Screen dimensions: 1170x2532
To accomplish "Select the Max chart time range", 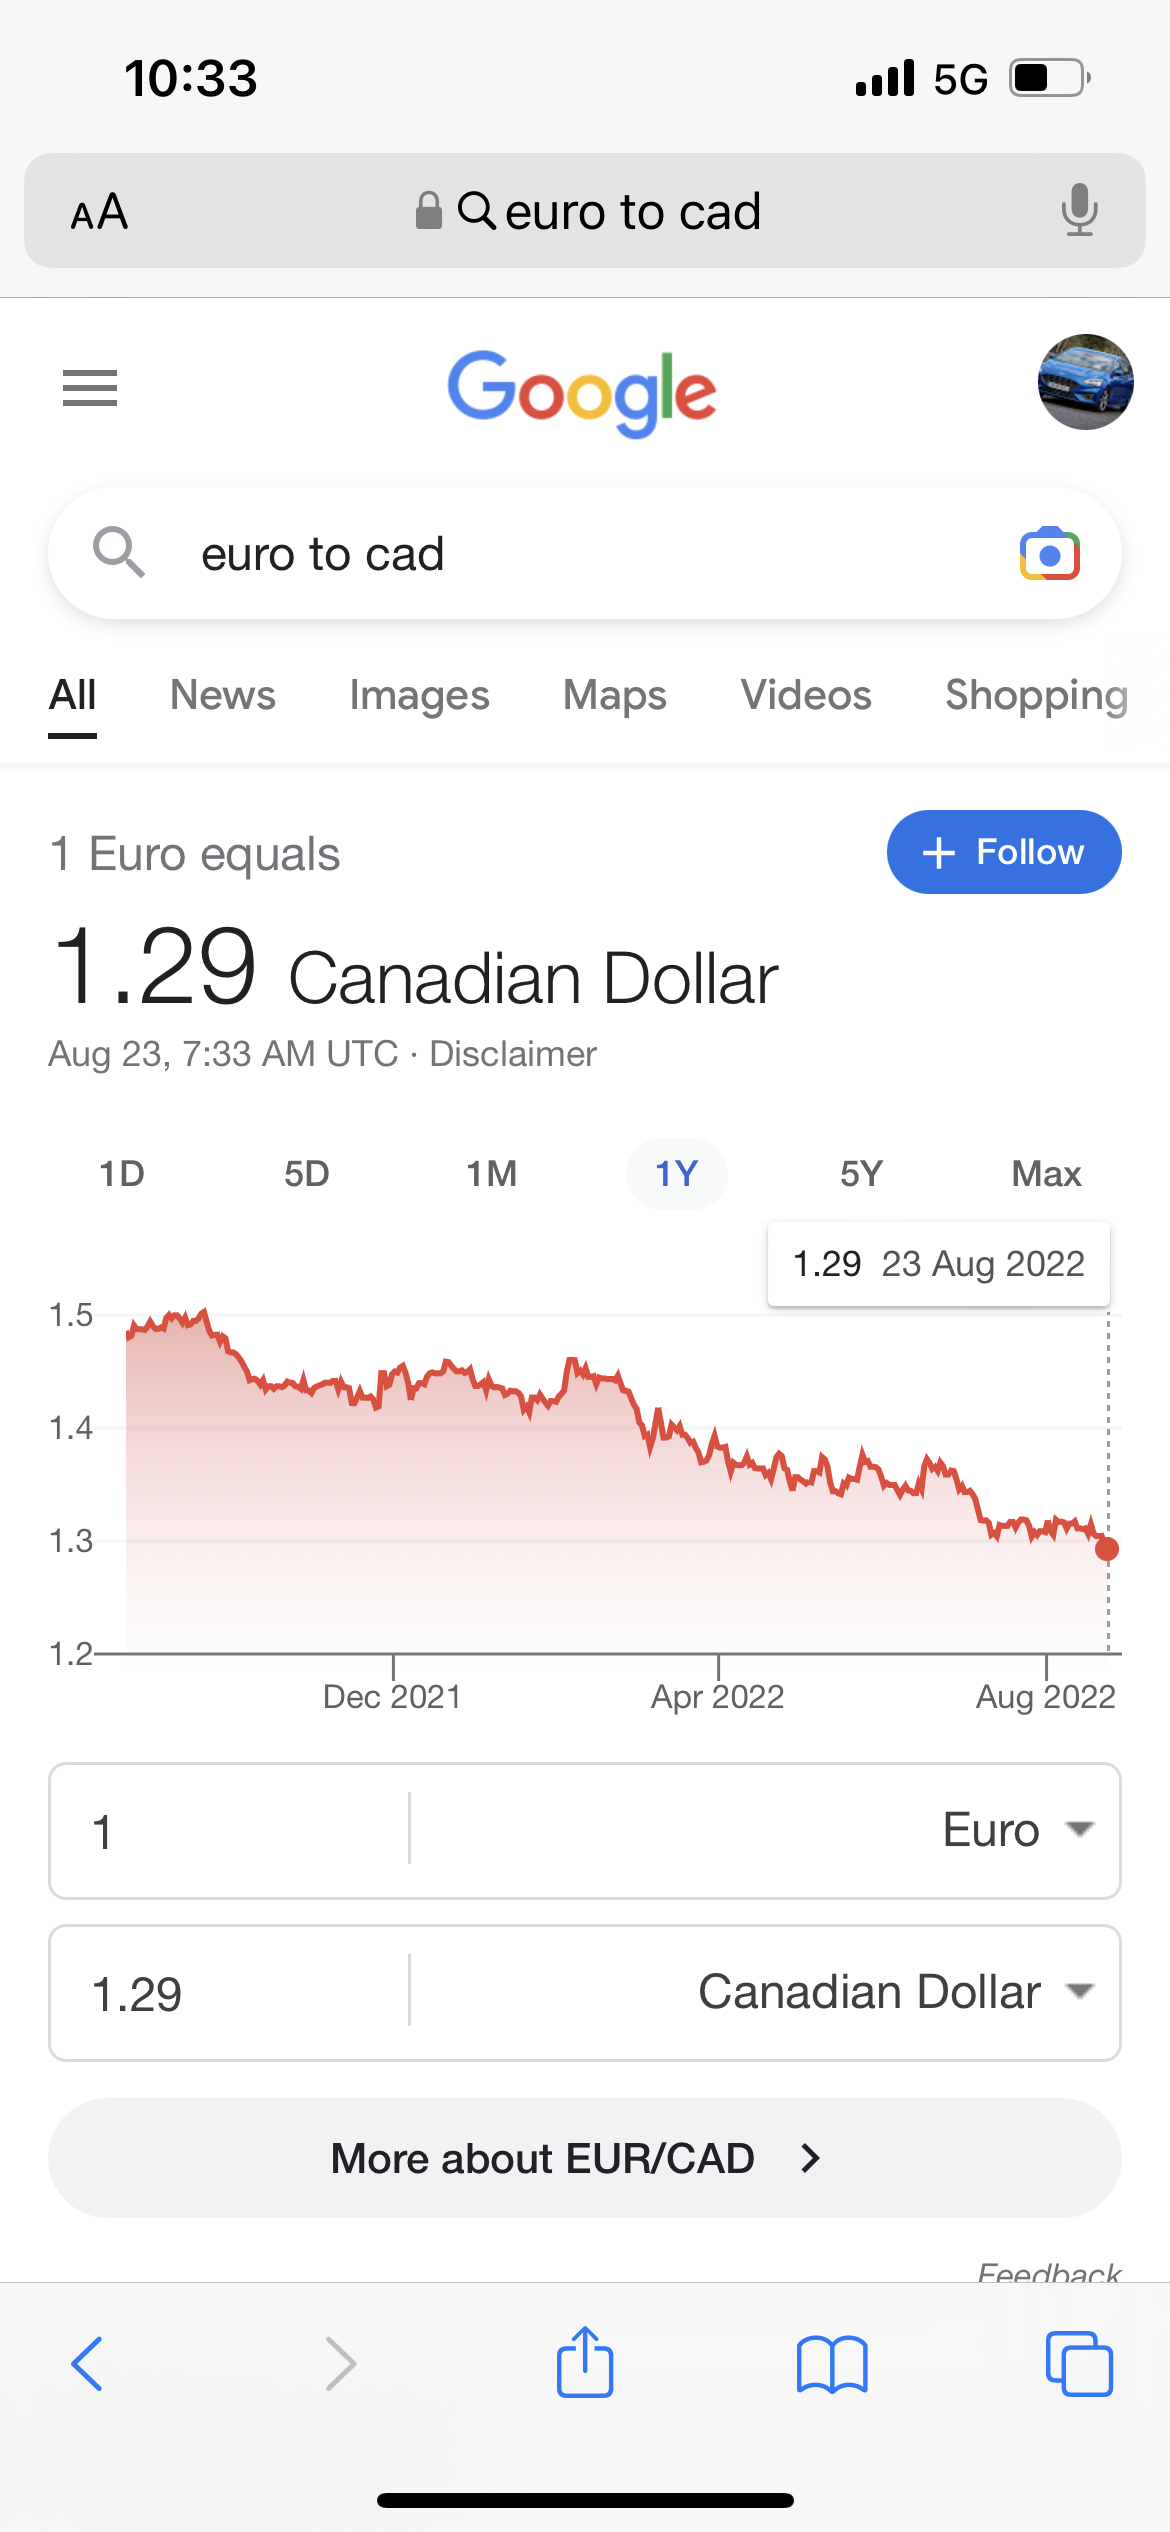I will tap(1046, 1174).
